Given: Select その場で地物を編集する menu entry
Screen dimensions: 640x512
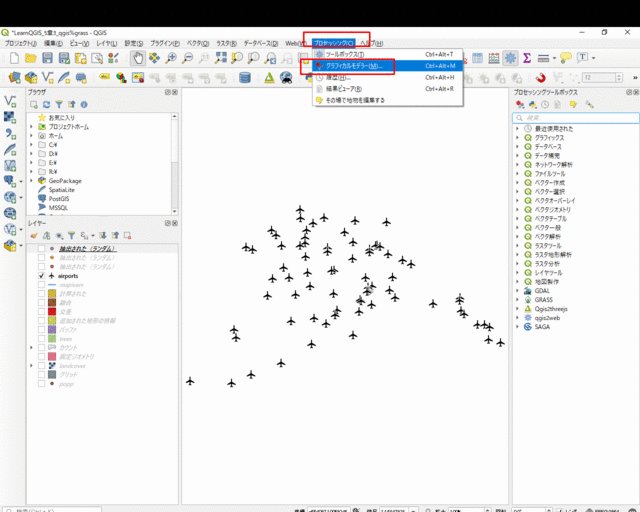Looking at the screenshot, I should coord(387,100).
